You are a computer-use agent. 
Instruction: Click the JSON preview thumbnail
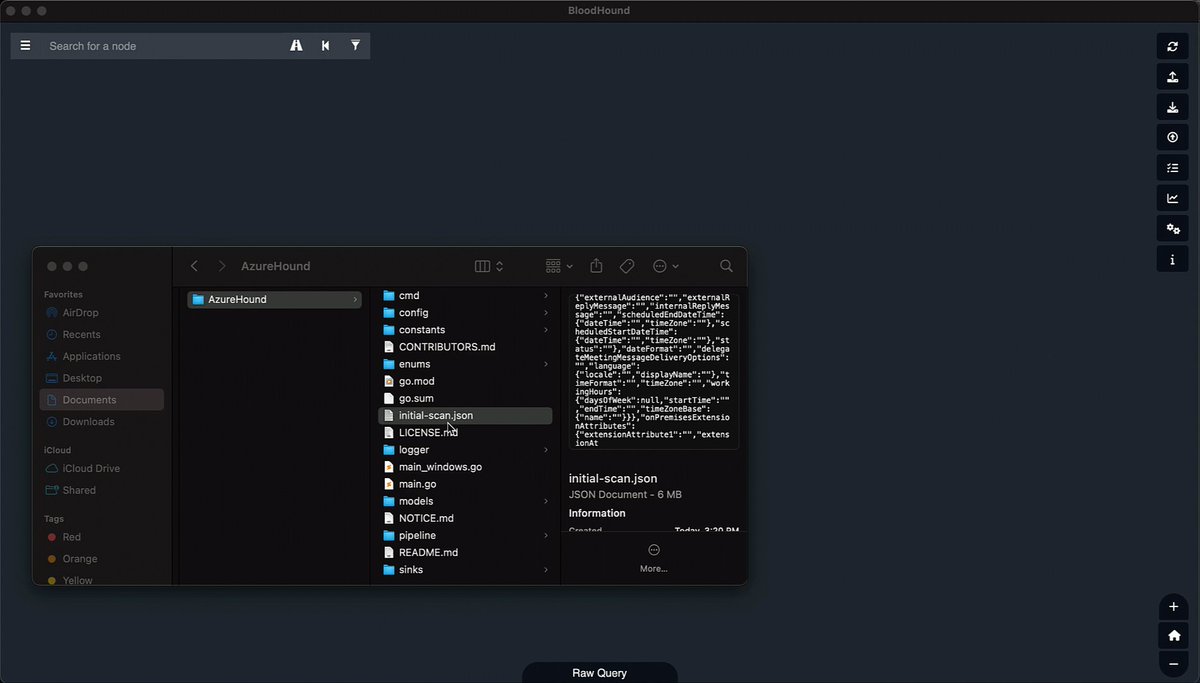(654, 371)
